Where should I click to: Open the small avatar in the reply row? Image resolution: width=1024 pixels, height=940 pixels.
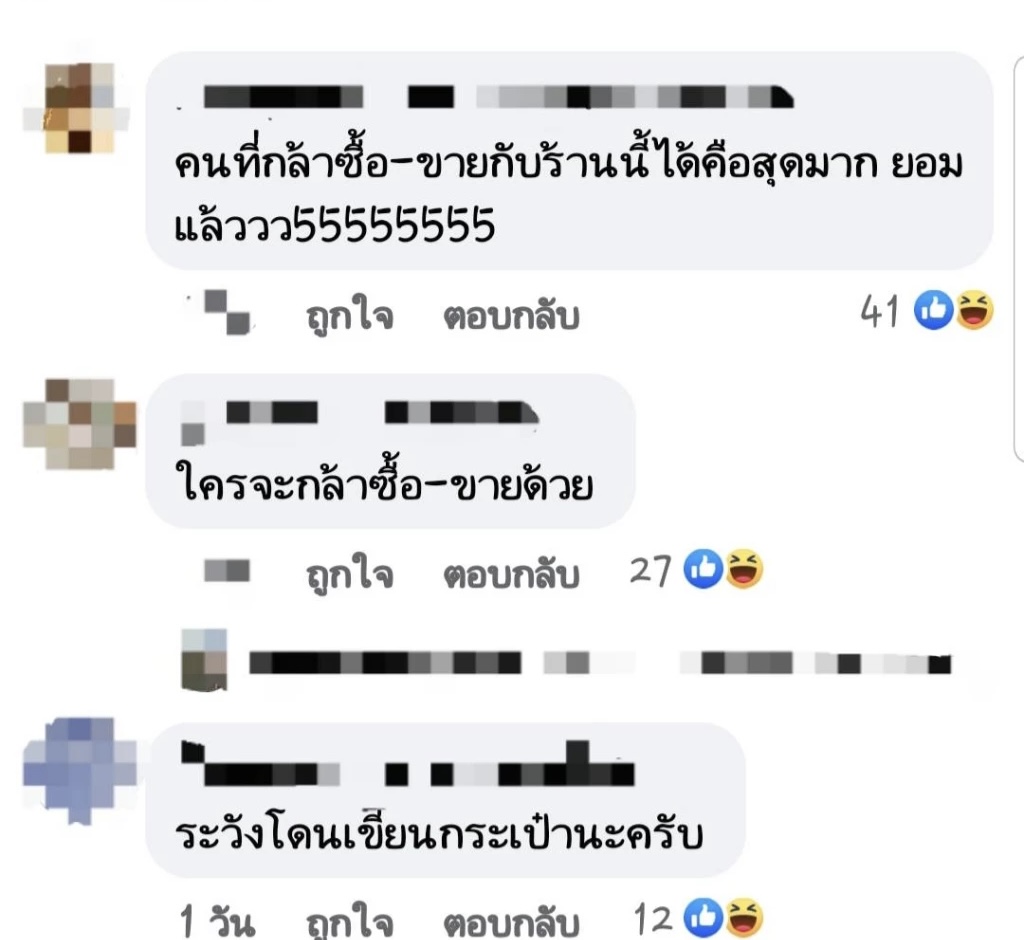click(204, 660)
